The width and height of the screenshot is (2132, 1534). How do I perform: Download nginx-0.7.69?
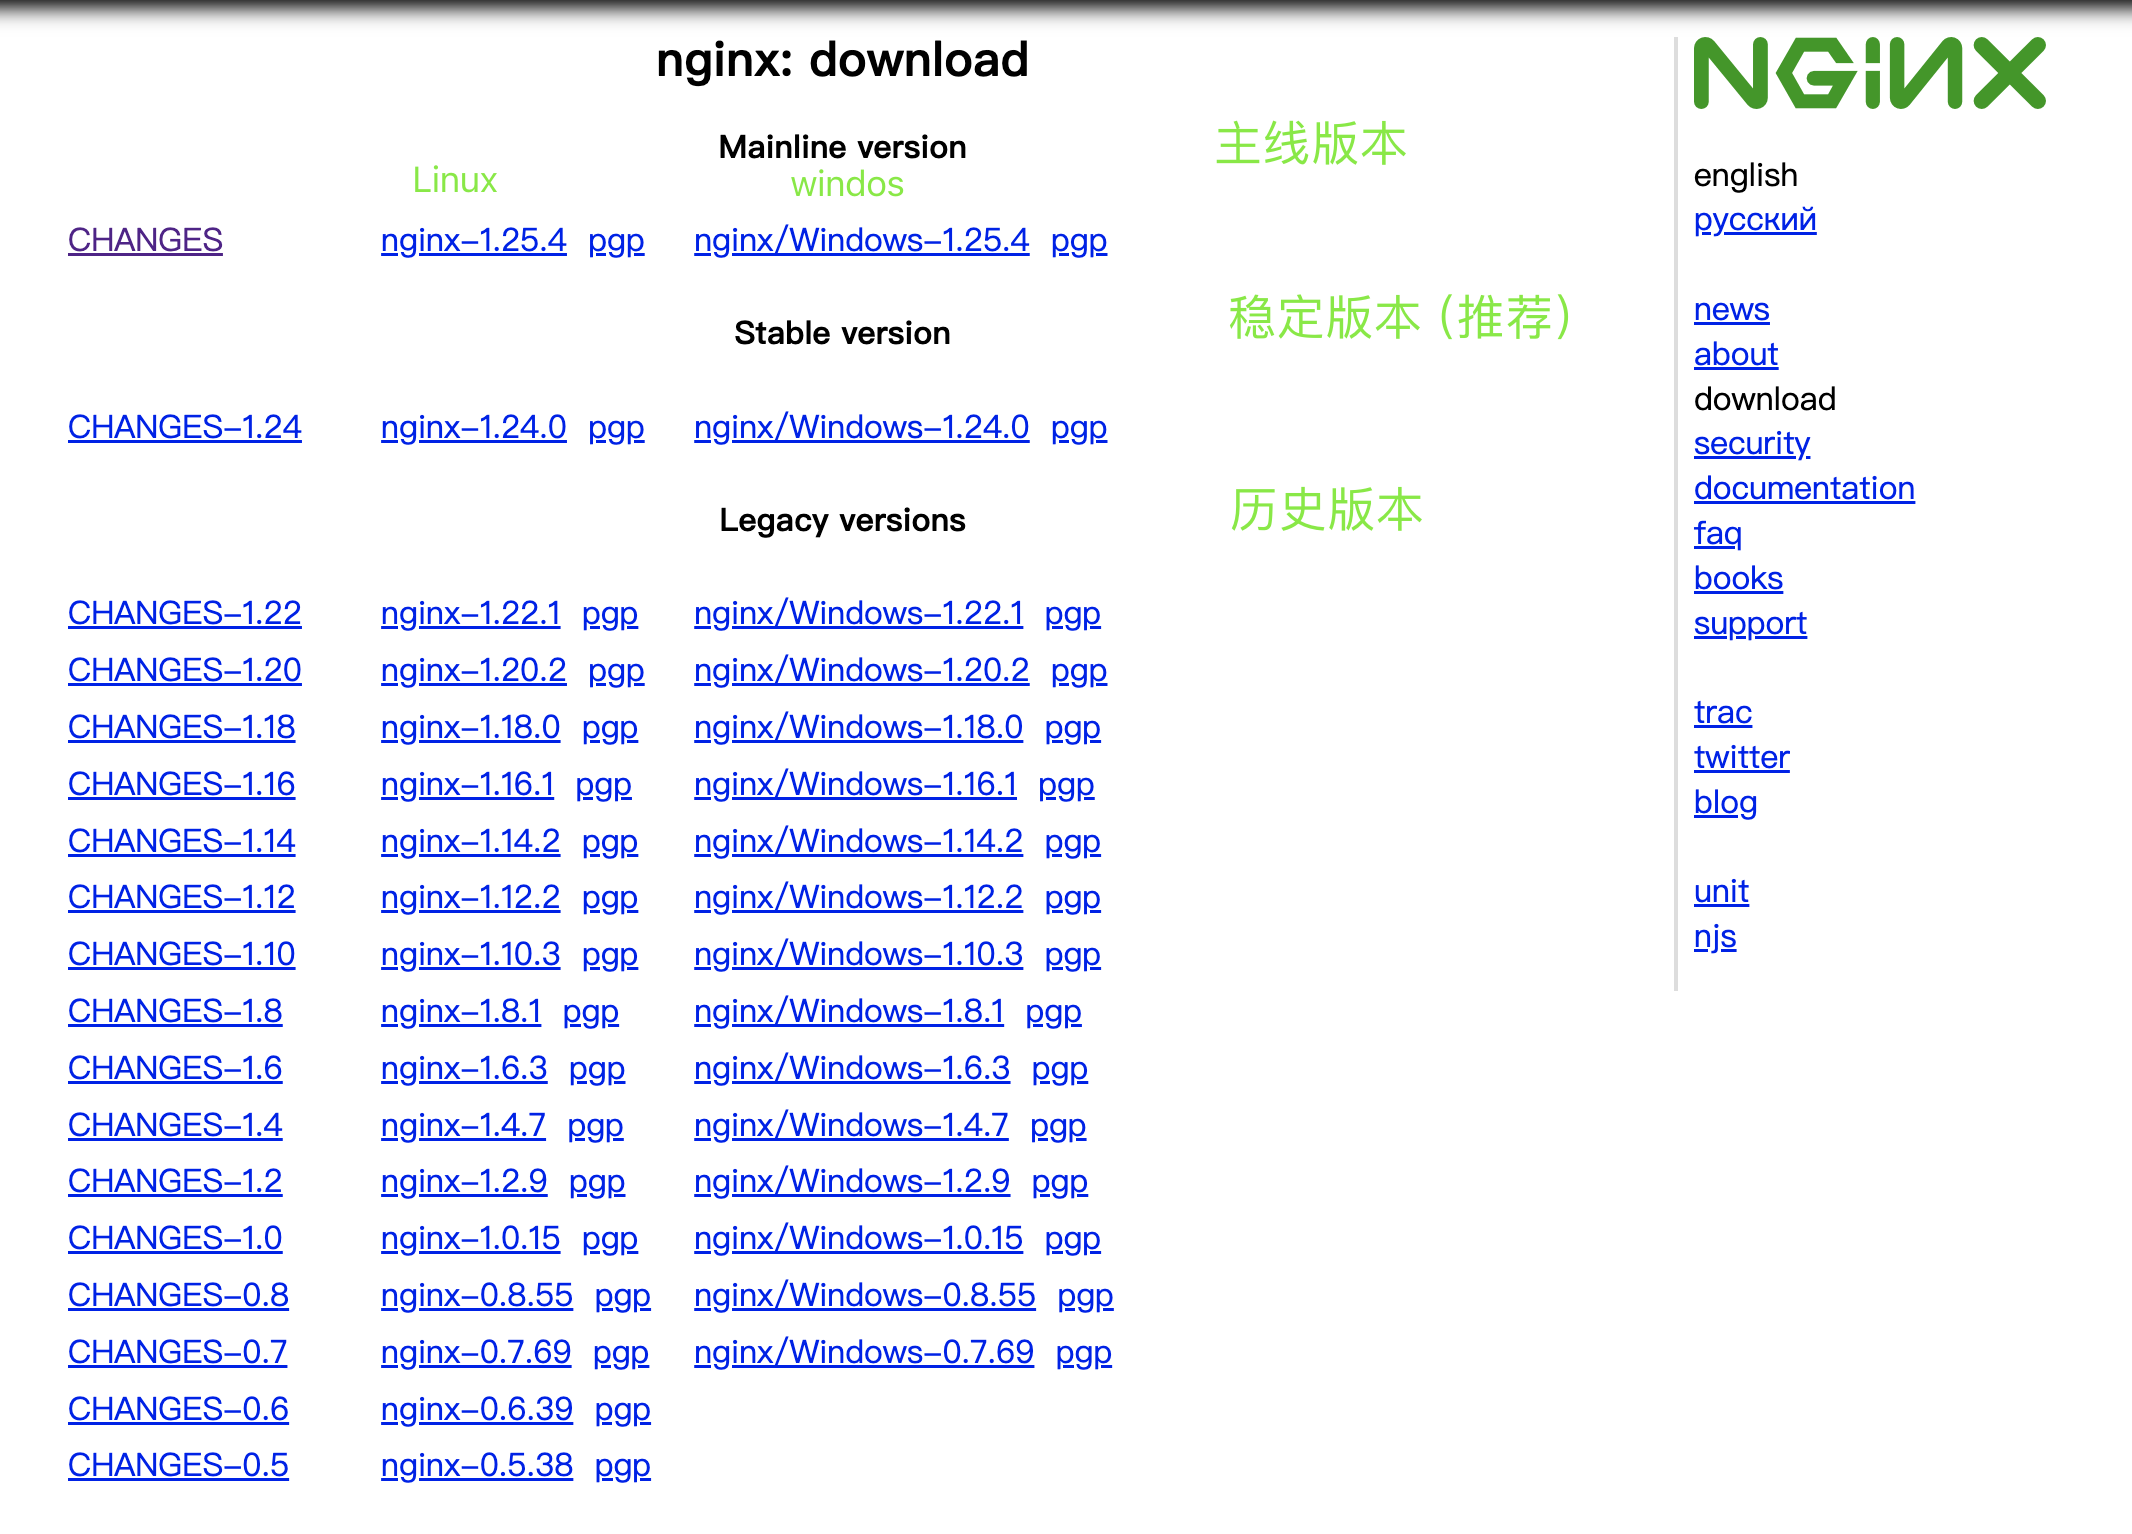point(476,1352)
